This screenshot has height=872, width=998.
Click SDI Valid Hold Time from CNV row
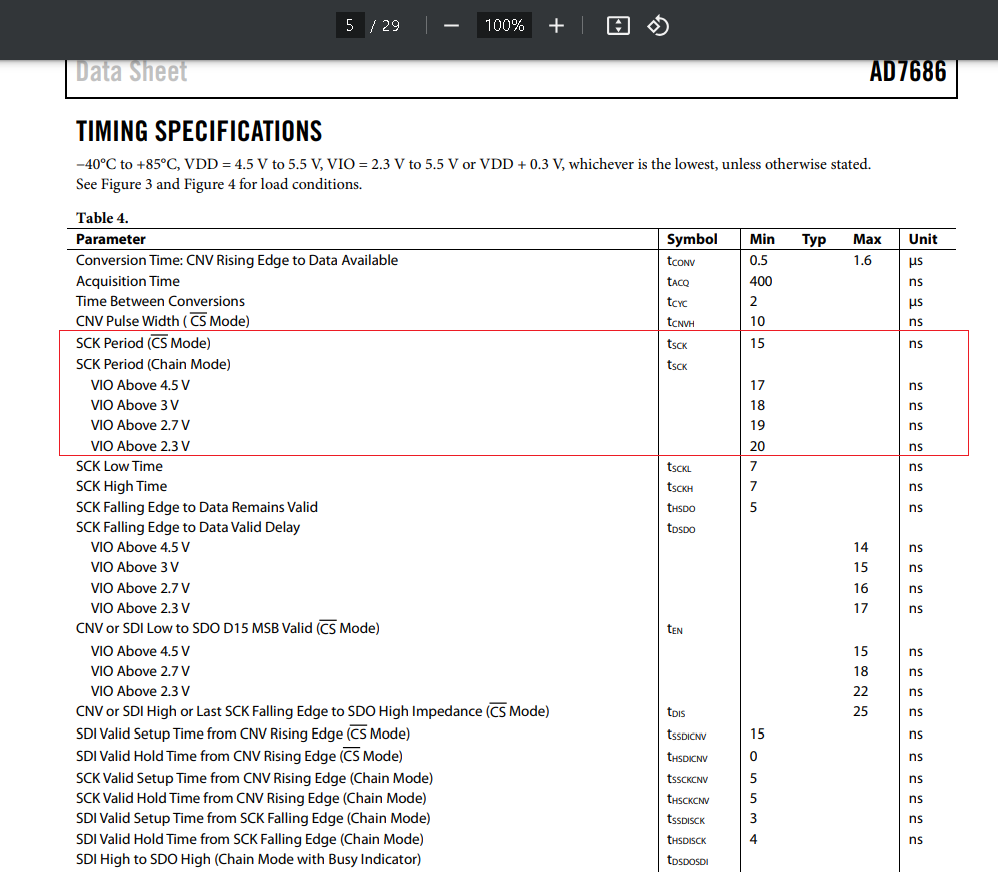(239, 756)
